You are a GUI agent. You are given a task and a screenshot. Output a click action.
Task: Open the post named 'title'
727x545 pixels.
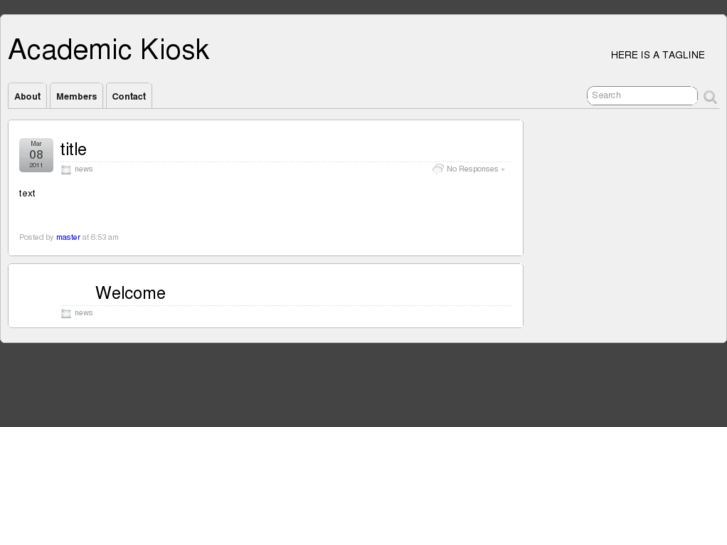pos(73,149)
